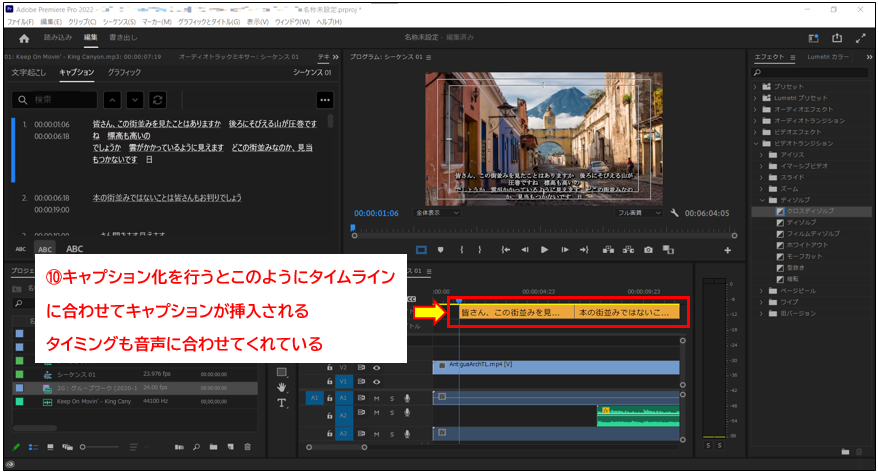Image resolution: width=878 pixels, height=476 pixels.
Task: Click the Extract icon in program monitor
Action: pyautogui.click(x=628, y=250)
